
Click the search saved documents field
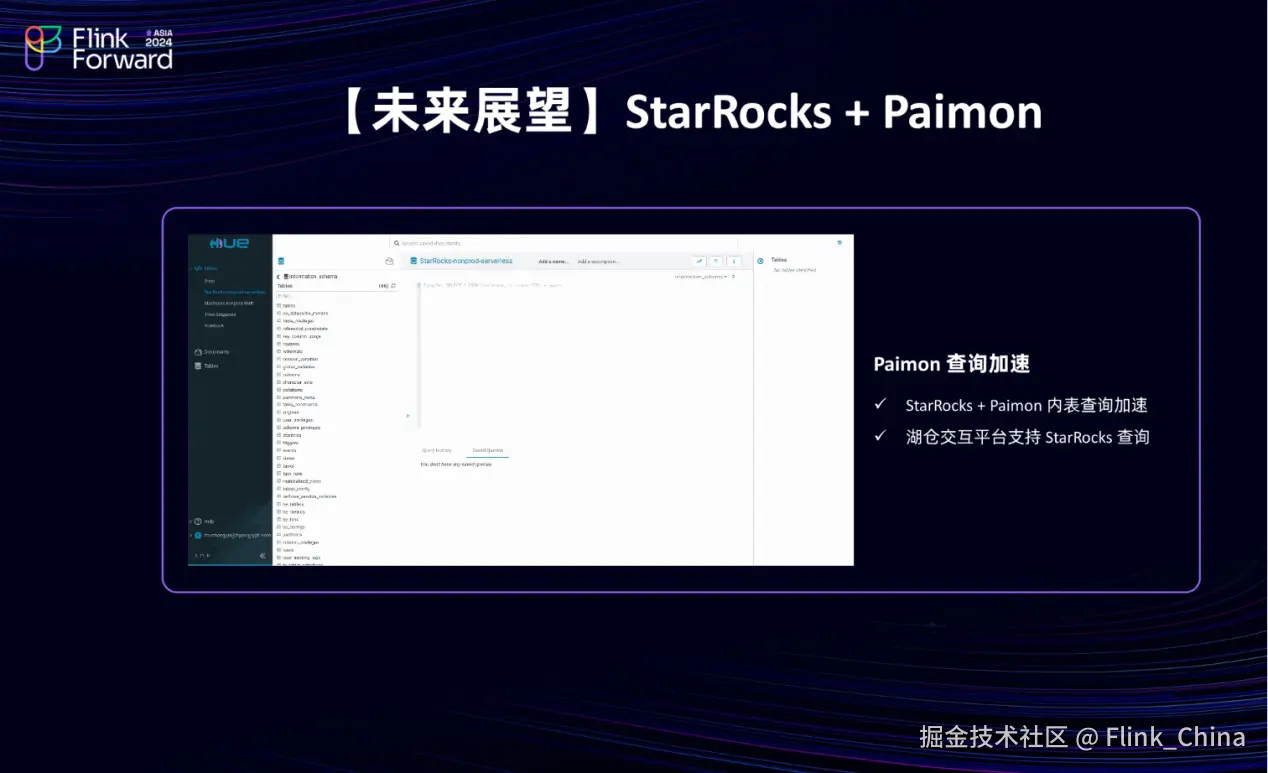(x=565, y=243)
